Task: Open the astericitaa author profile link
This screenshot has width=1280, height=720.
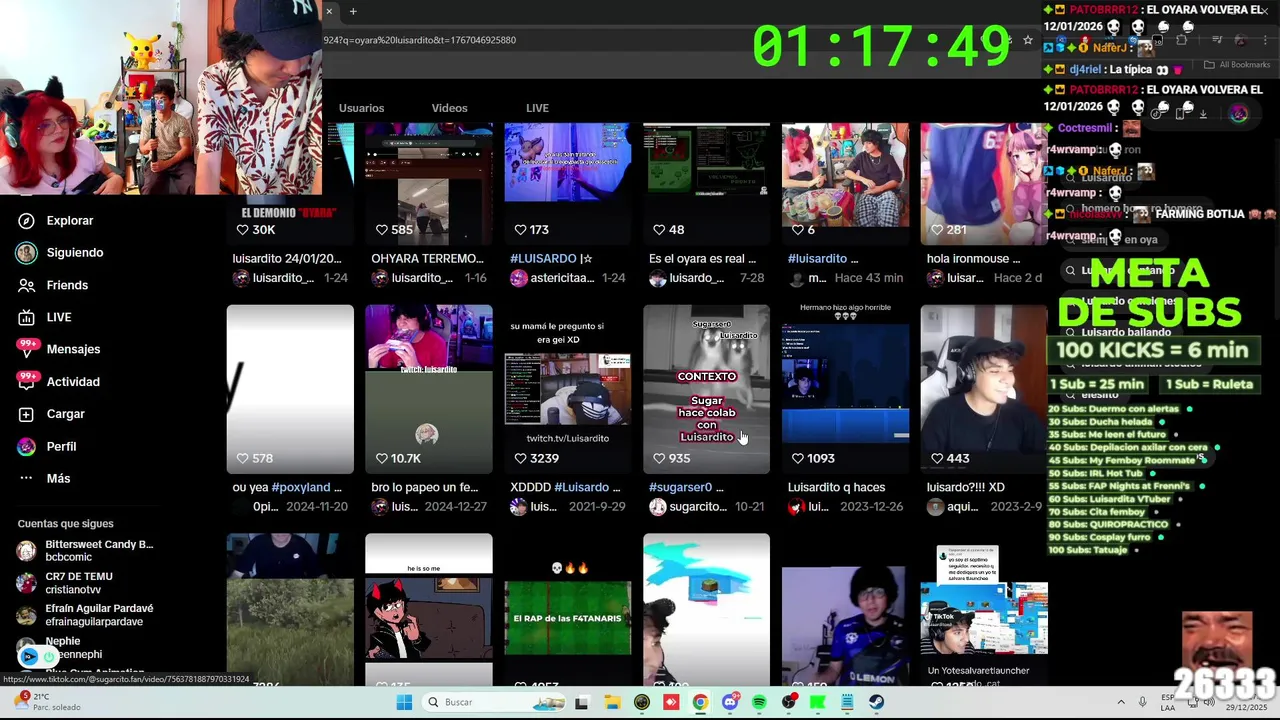Action: coord(554,278)
